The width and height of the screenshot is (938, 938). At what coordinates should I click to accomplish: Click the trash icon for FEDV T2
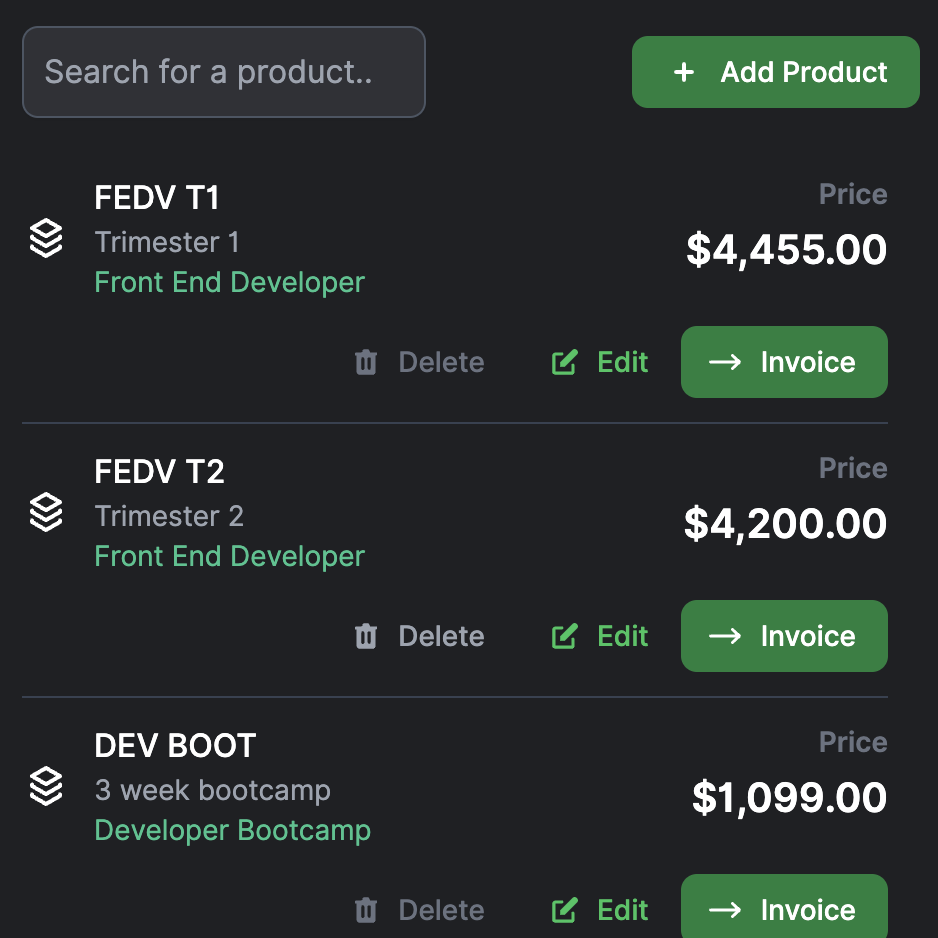pyautogui.click(x=366, y=636)
